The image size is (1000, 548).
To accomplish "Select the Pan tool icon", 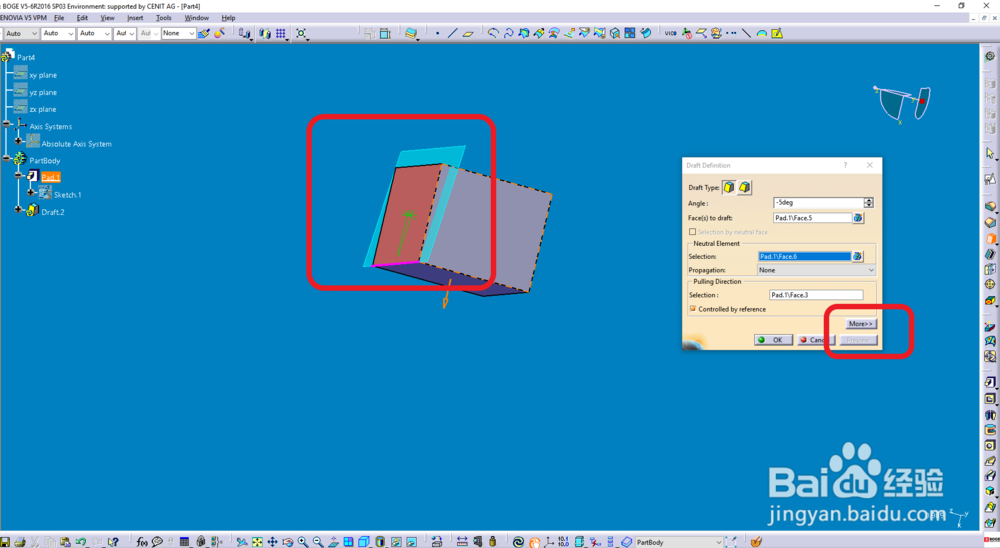I will pos(272,542).
